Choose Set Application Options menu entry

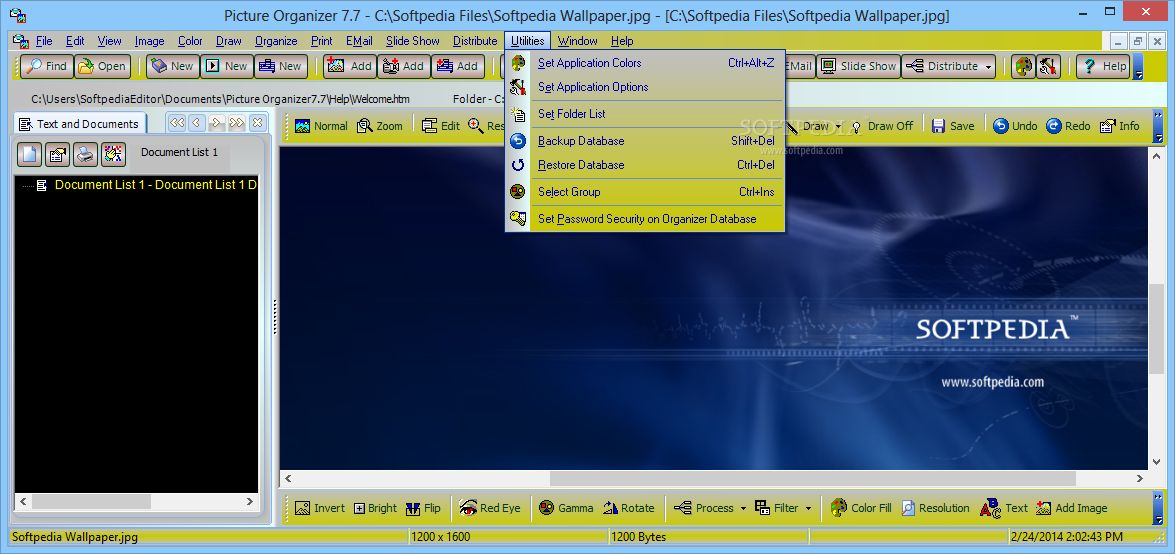645,87
